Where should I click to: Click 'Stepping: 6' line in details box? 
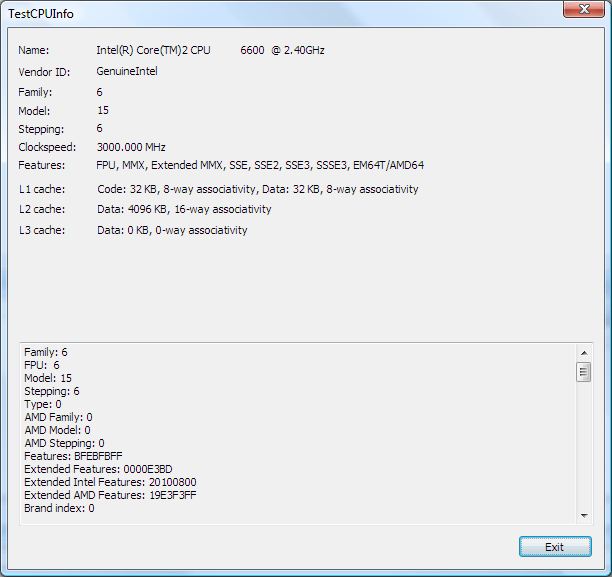tap(52, 391)
